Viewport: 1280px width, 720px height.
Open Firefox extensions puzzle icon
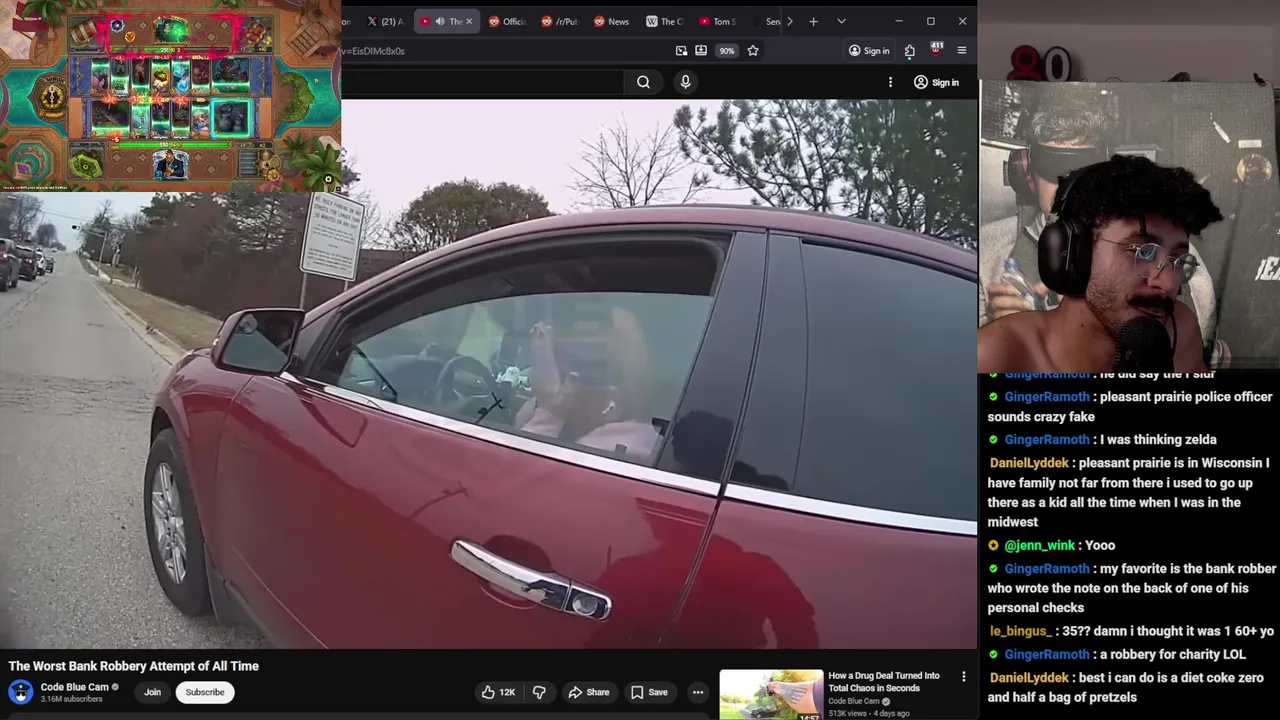[x=909, y=51]
